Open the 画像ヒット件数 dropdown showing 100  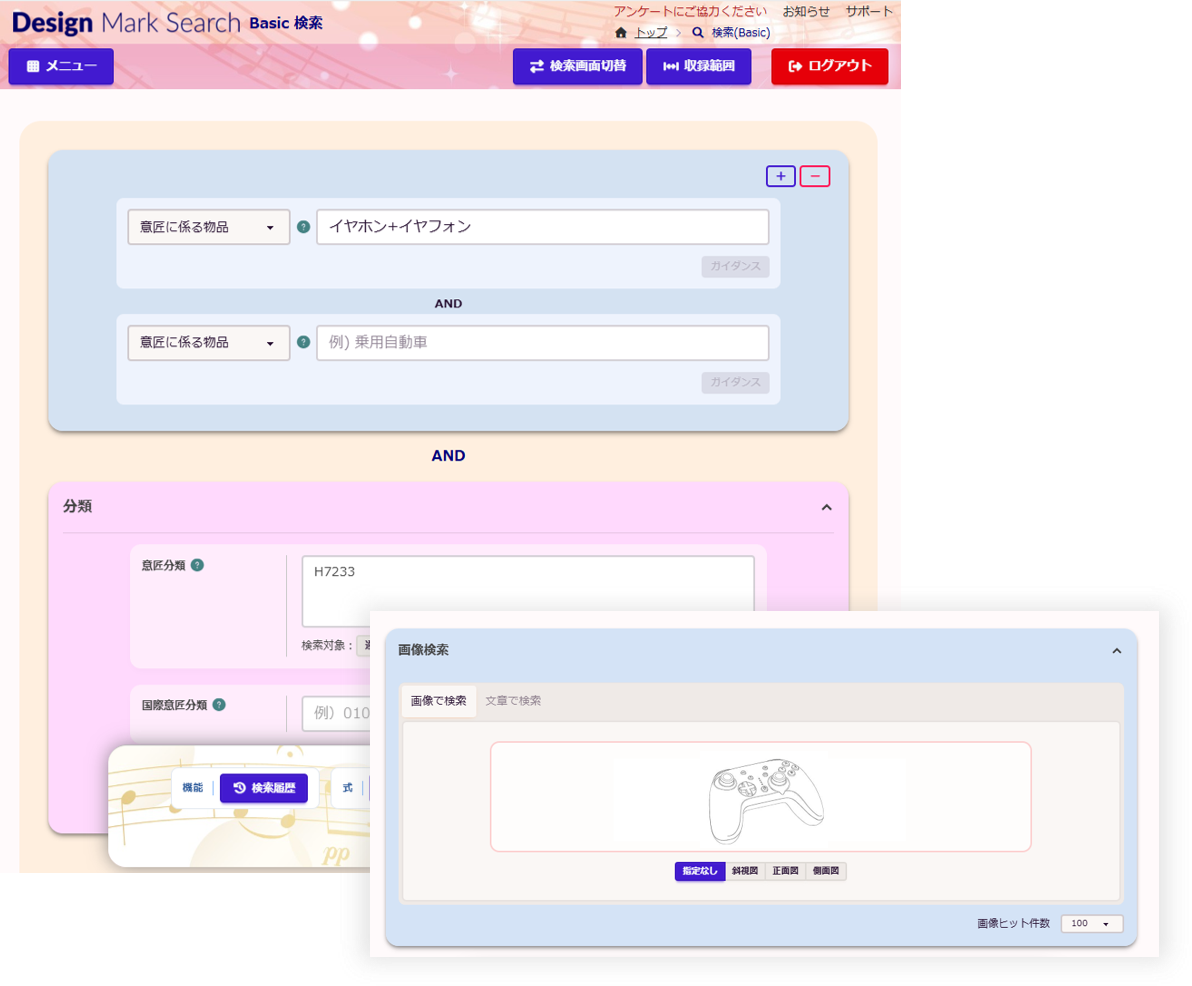click(1092, 924)
